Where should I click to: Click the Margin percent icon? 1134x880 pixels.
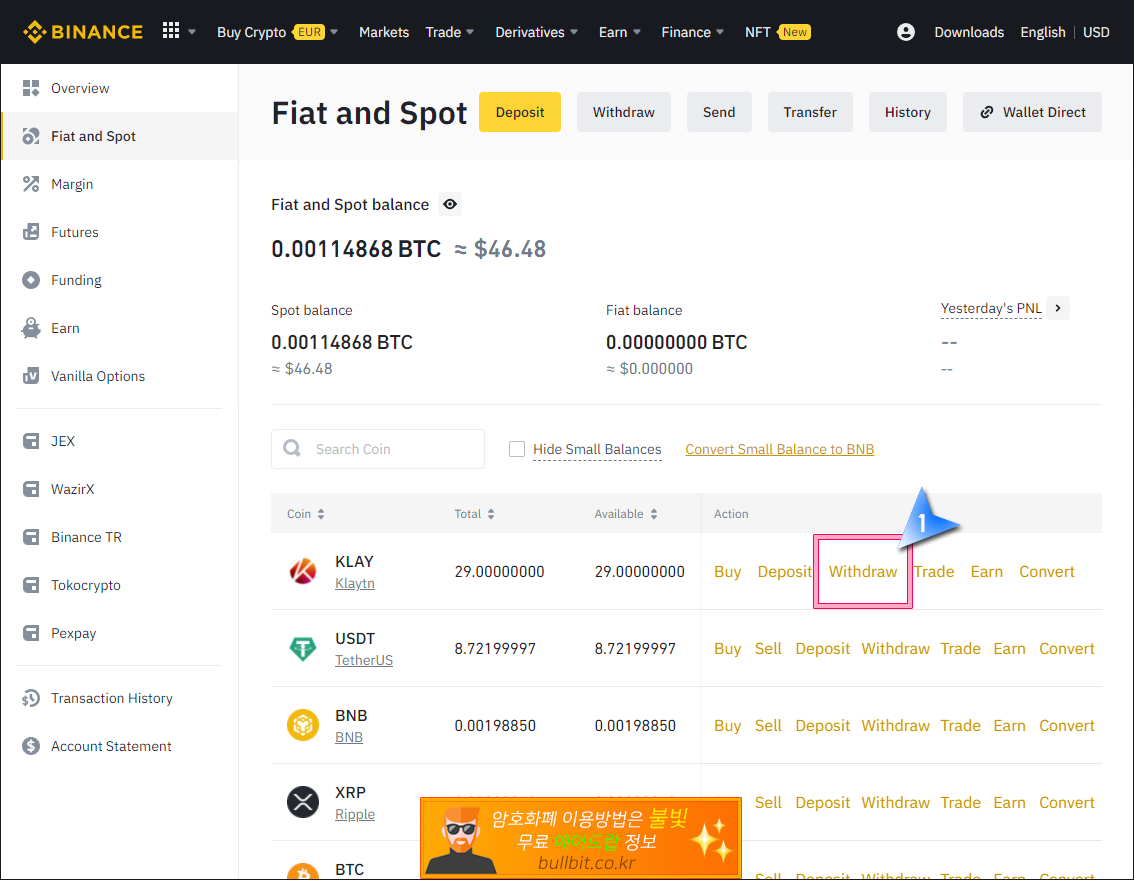[x=31, y=184]
